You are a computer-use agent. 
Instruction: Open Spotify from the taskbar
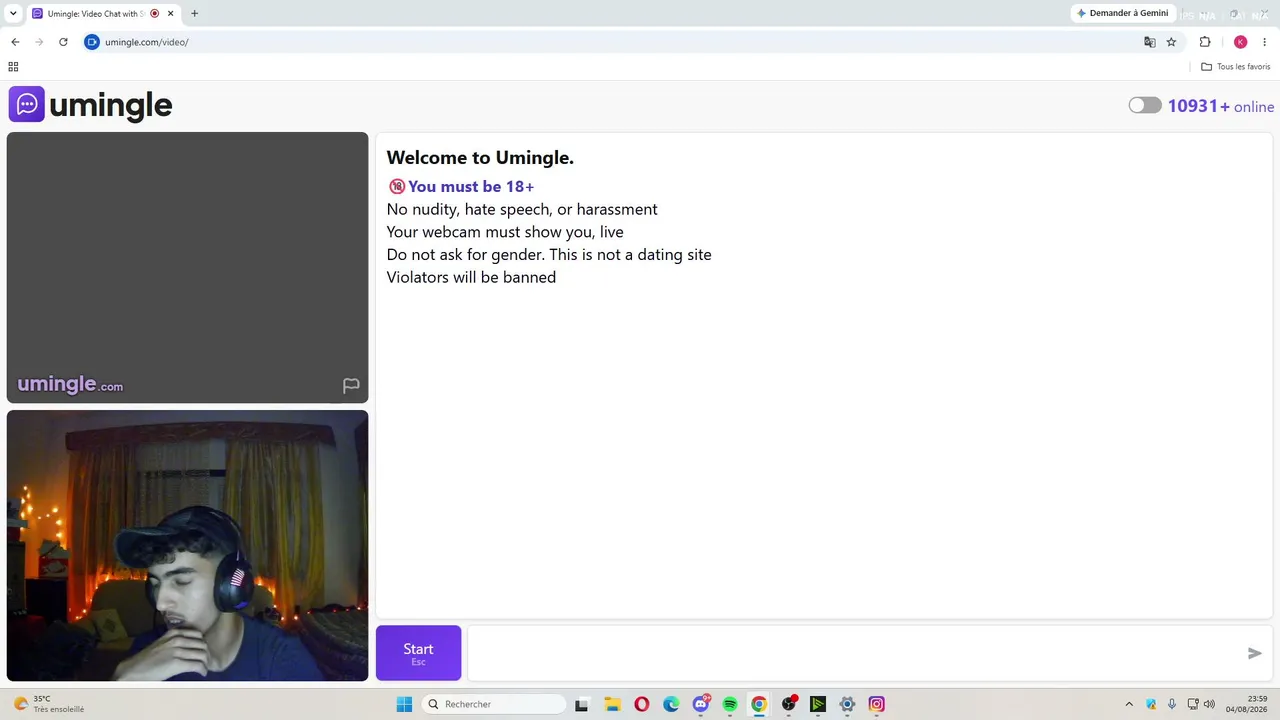[730, 704]
